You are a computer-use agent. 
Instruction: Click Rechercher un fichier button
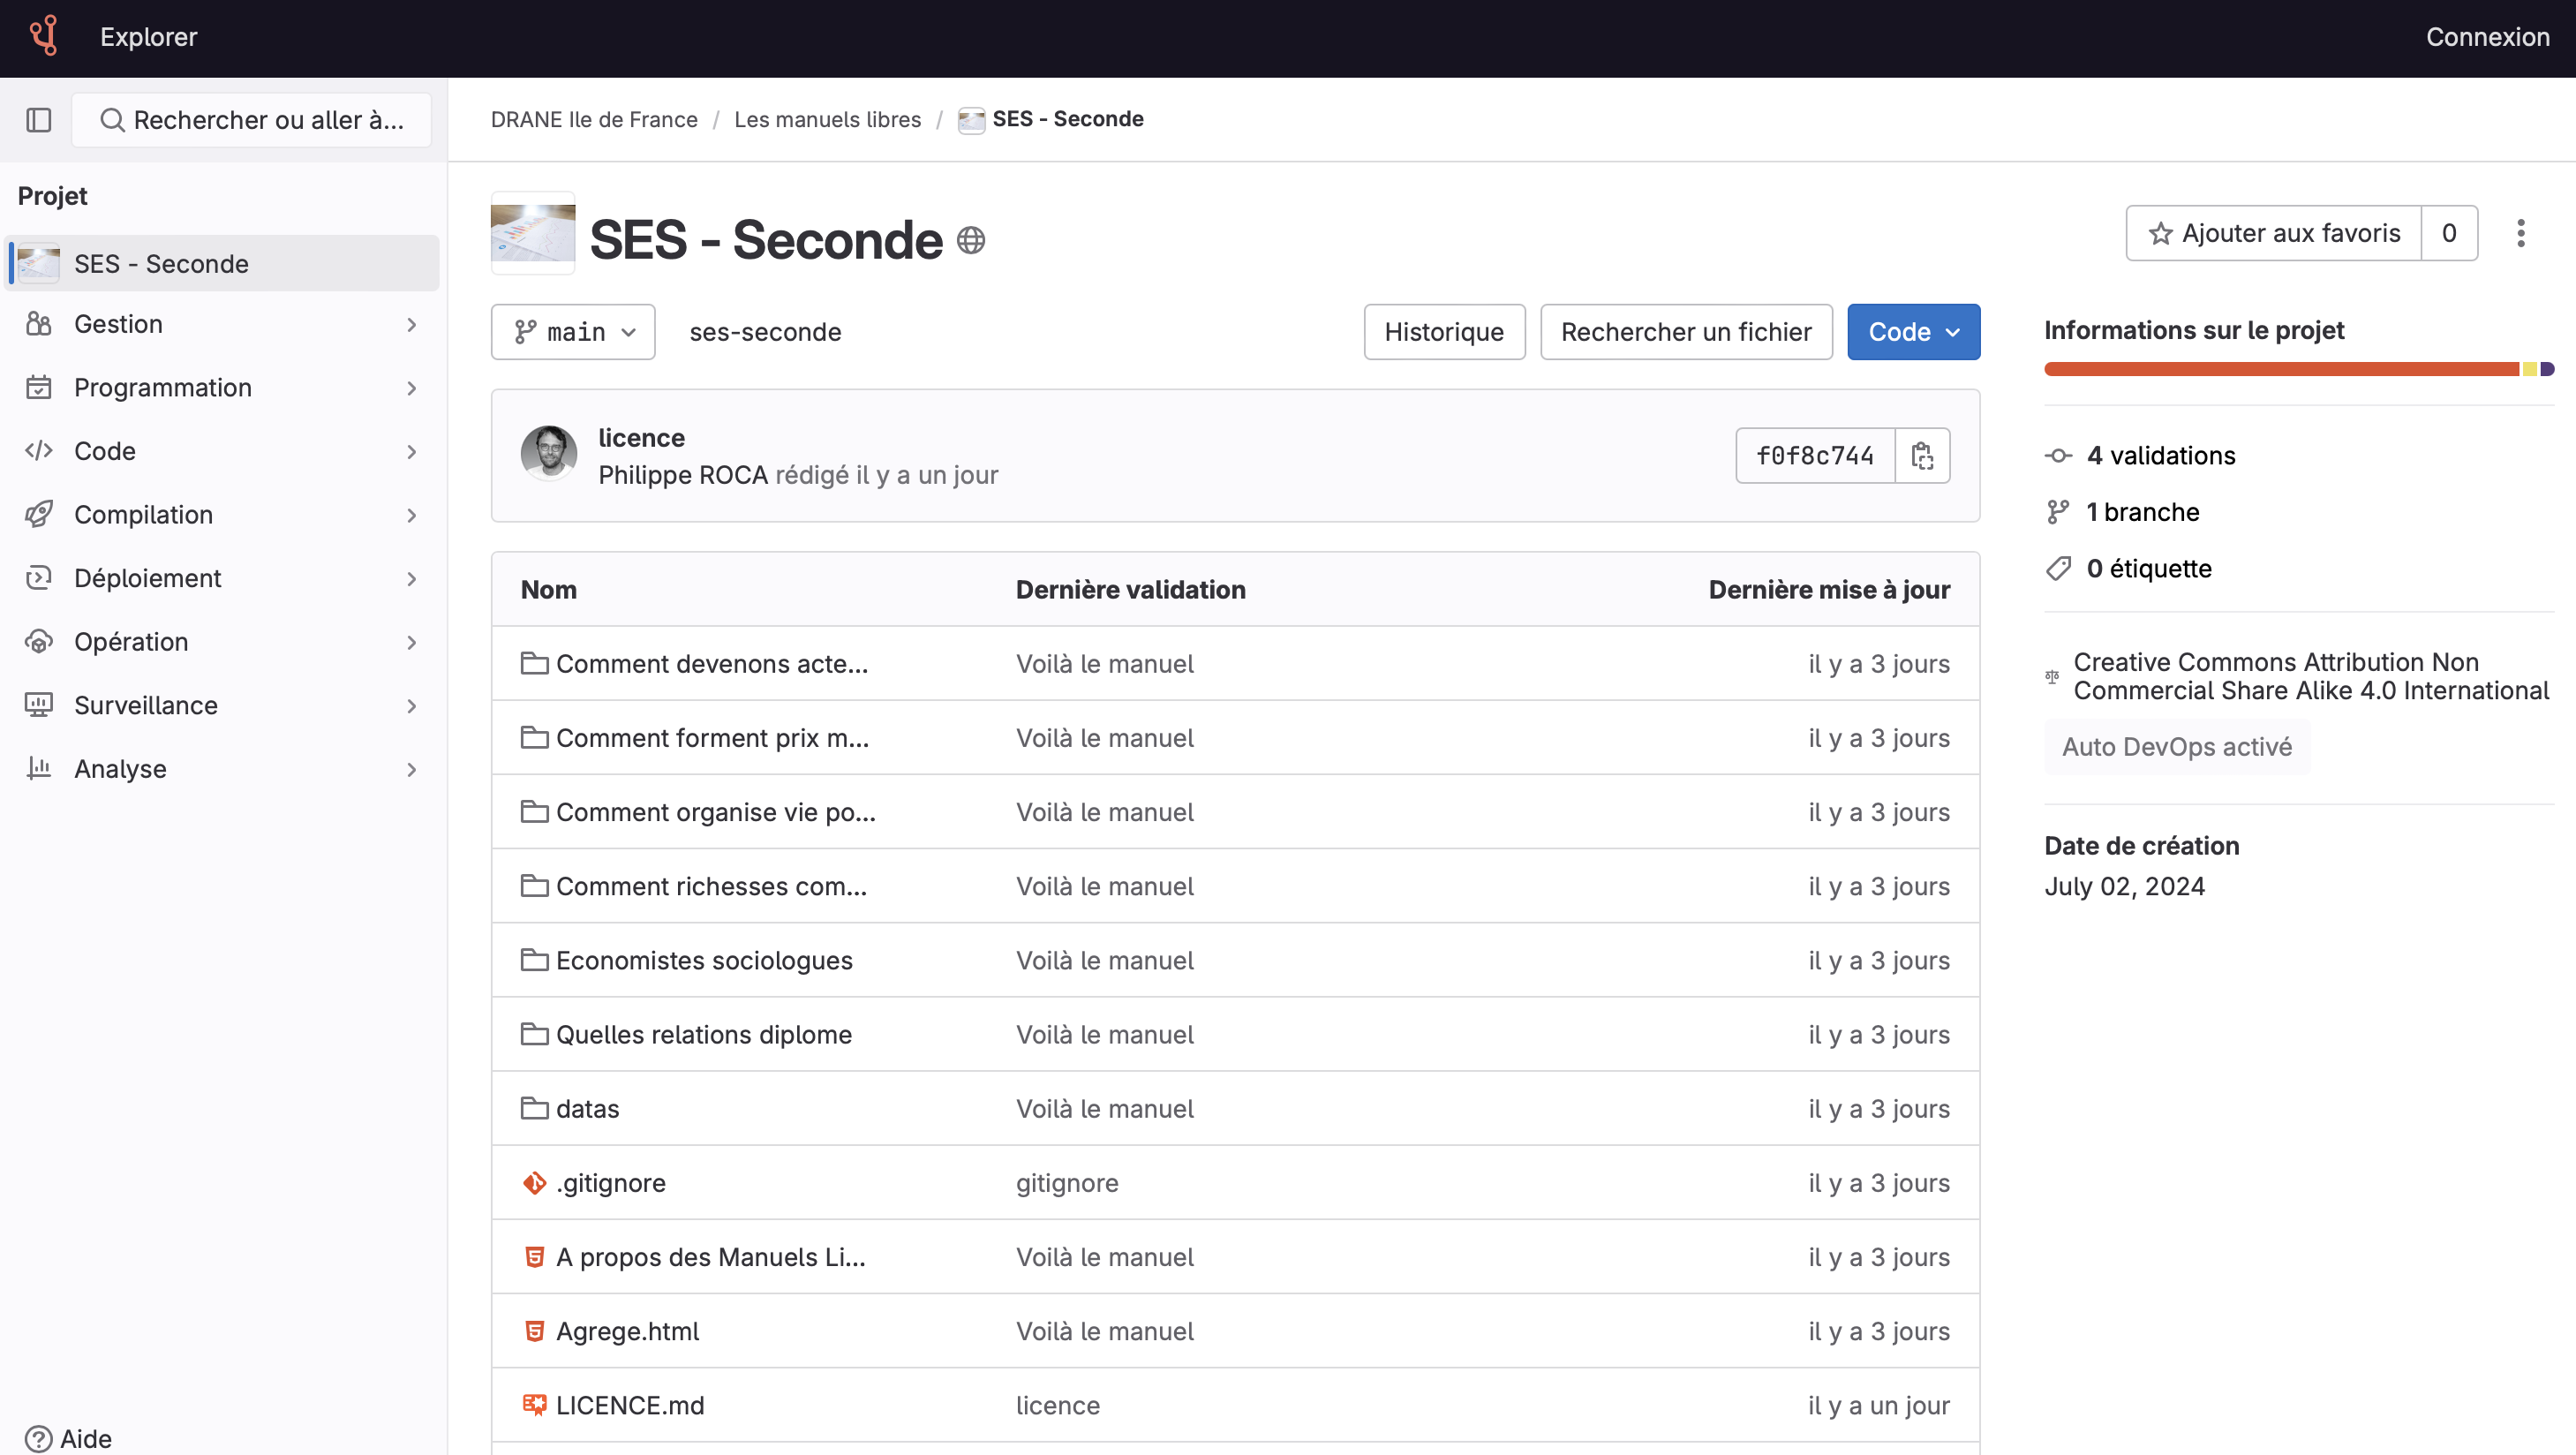click(1685, 332)
